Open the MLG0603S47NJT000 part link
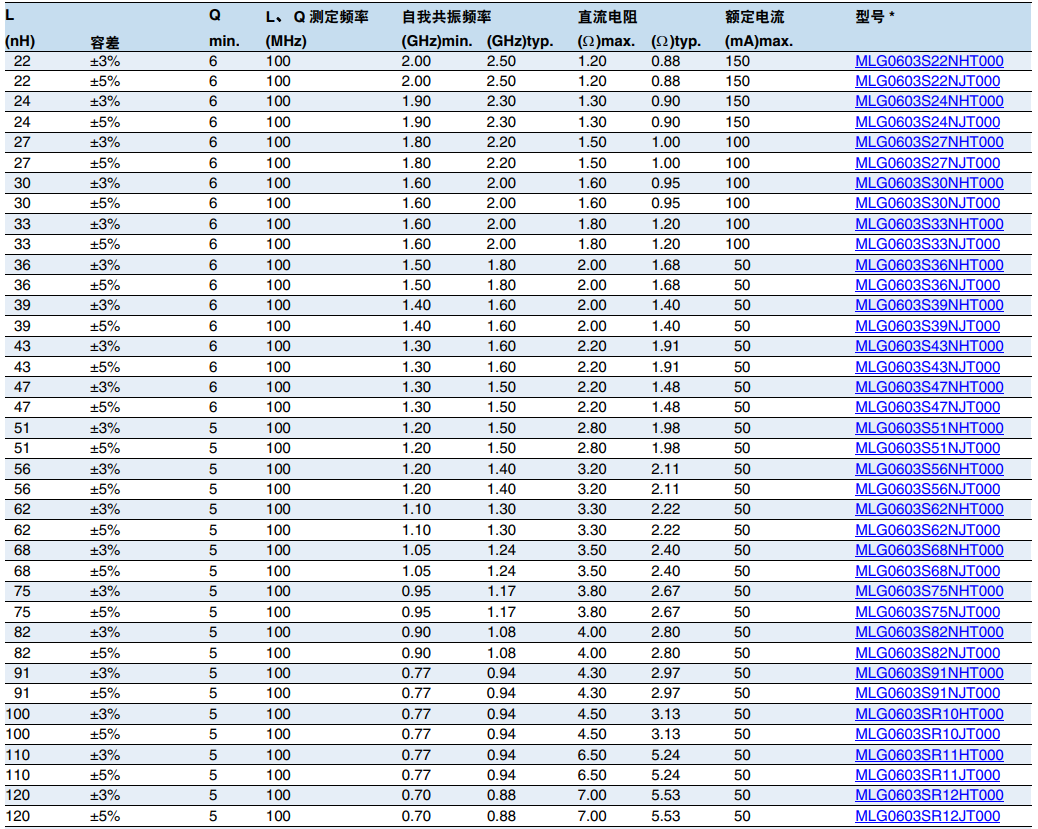The height and width of the screenshot is (829, 1038). coord(927,407)
